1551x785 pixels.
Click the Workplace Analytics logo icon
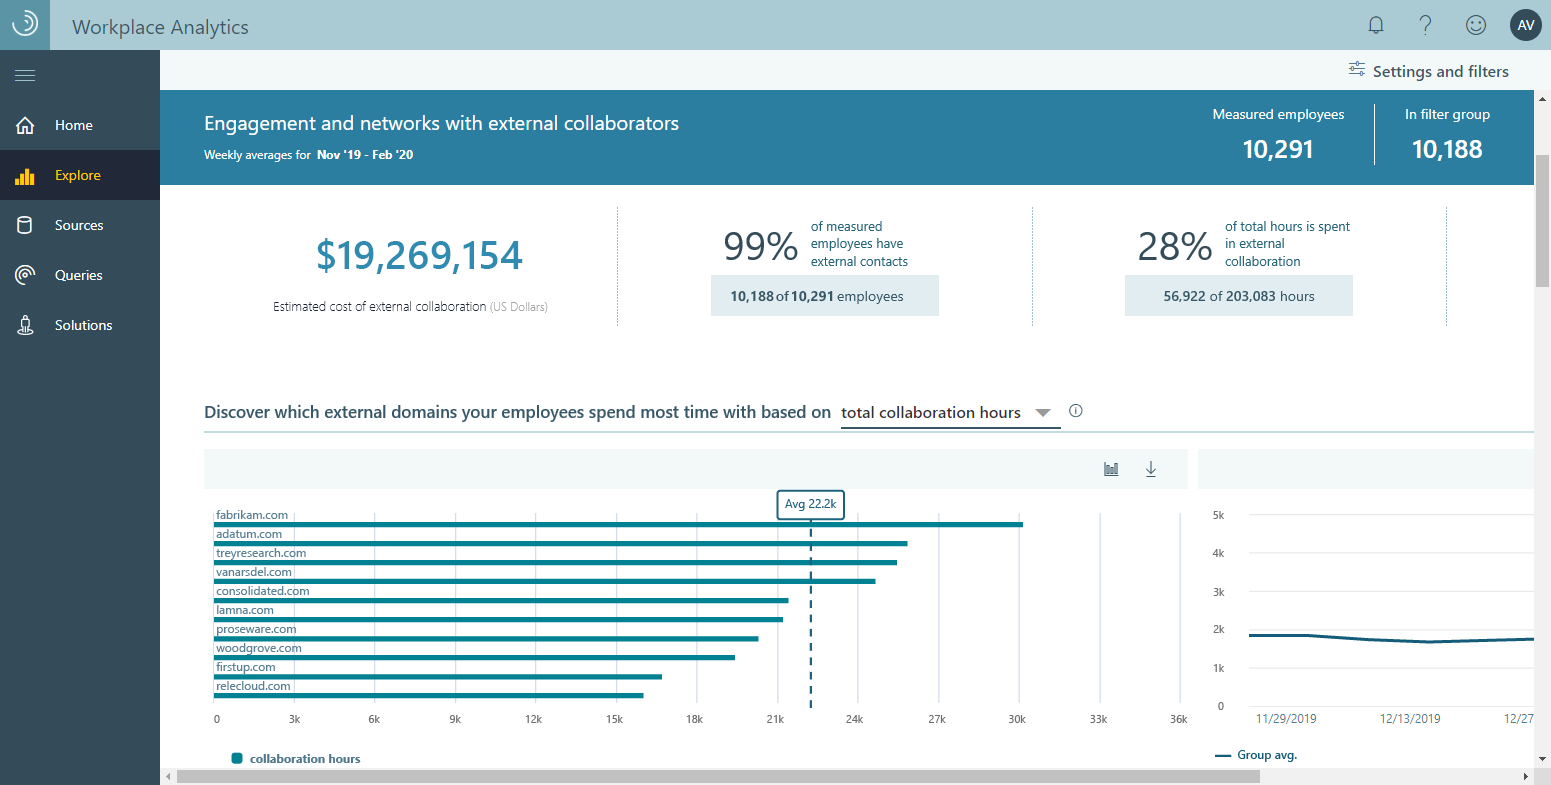point(25,25)
